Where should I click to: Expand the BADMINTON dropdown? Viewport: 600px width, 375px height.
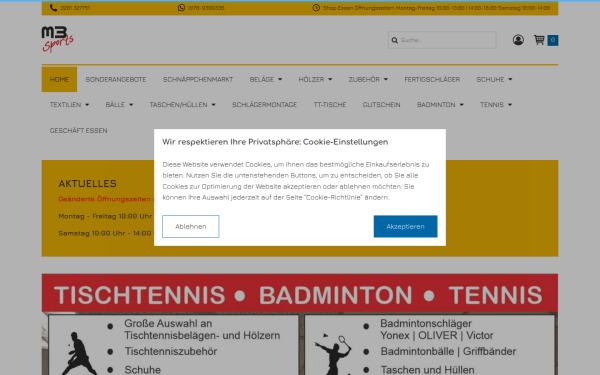pyautogui.click(x=440, y=105)
